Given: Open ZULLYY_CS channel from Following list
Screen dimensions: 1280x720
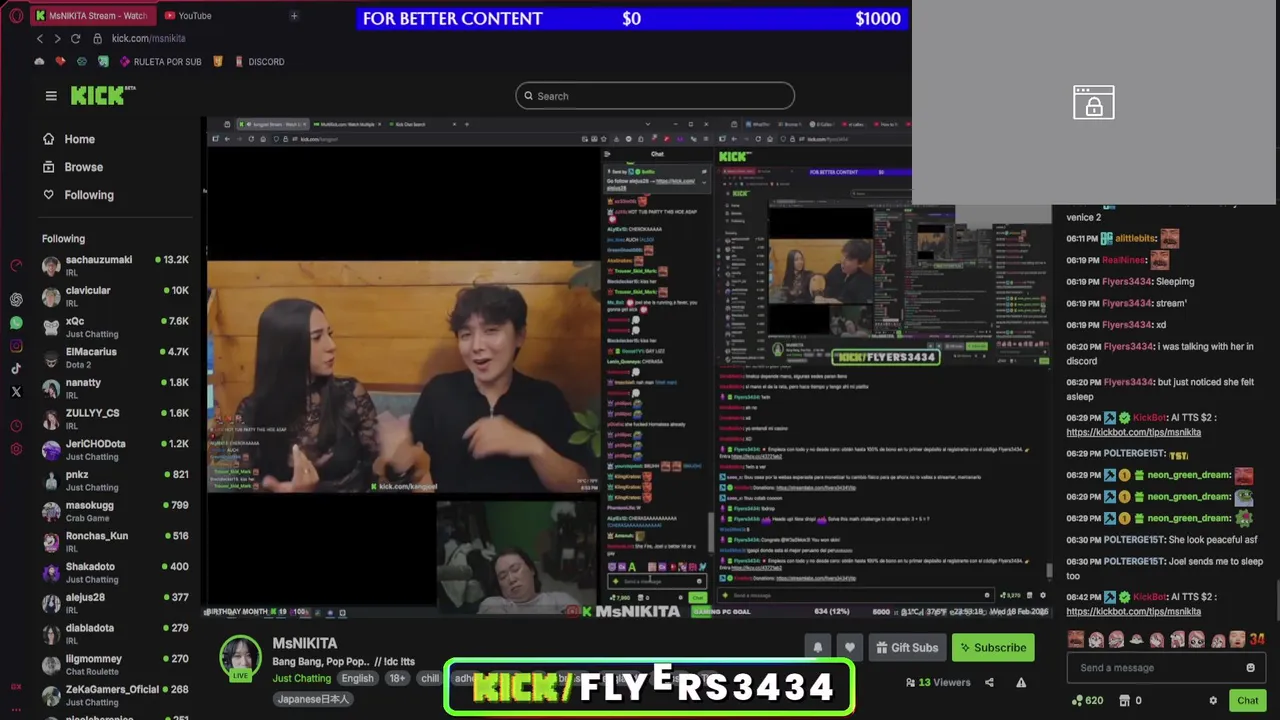Looking at the screenshot, I should pyautogui.click(x=115, y=419).
